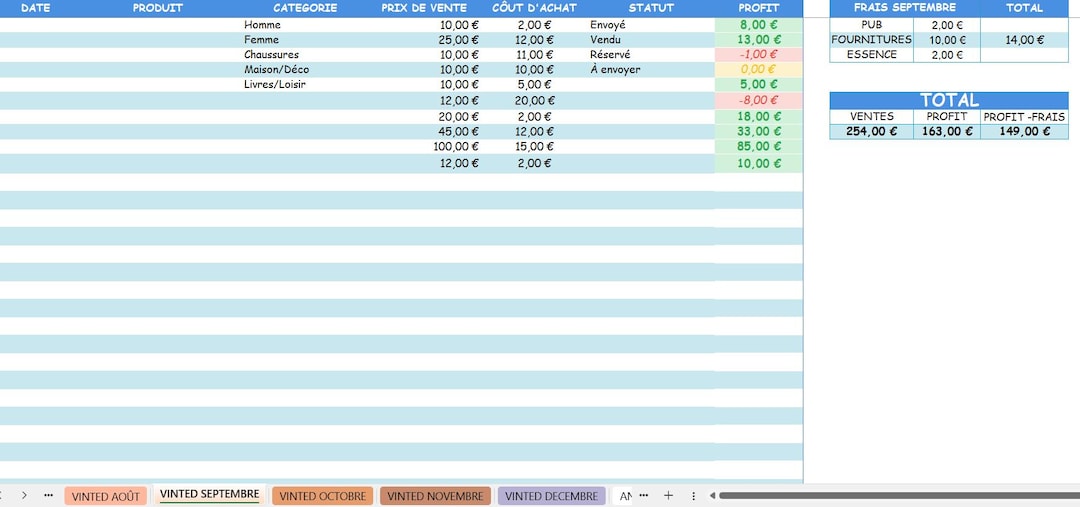Go to the VINTED NOVEMBRE sheet
The image size is (1080, 507).
[435, 496]
